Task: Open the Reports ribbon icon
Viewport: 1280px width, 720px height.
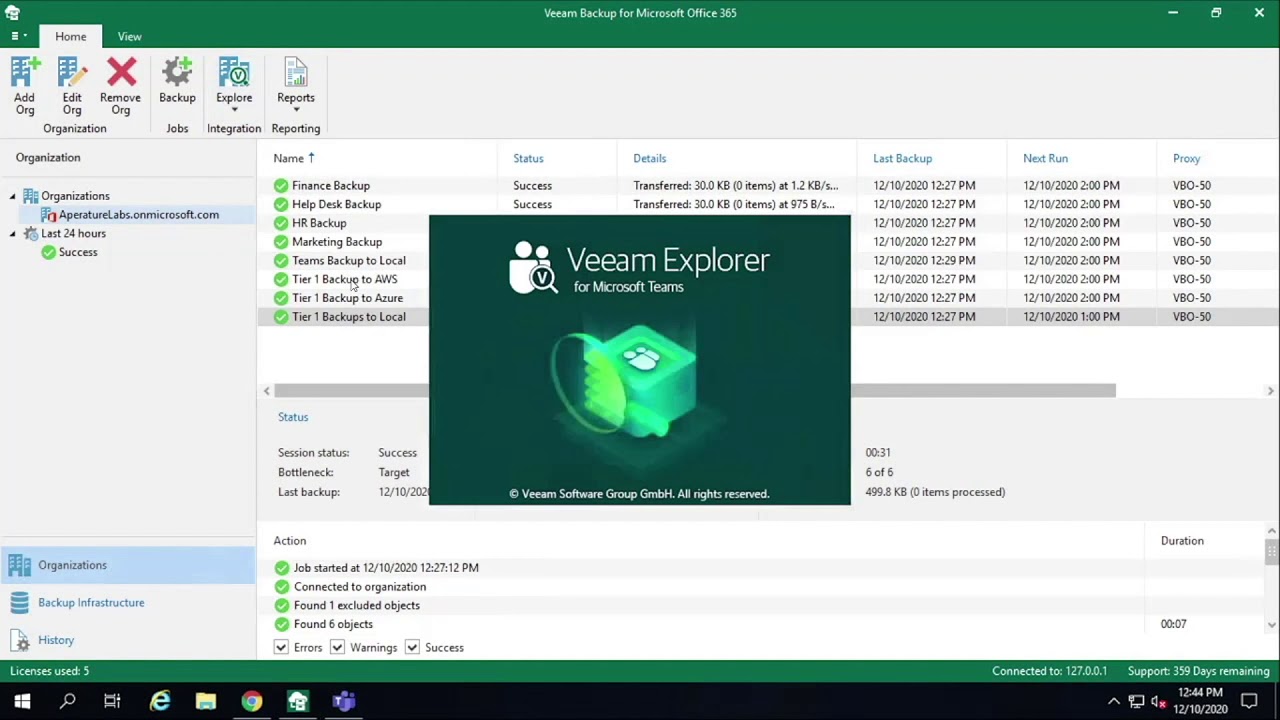Action: point(296,74)
